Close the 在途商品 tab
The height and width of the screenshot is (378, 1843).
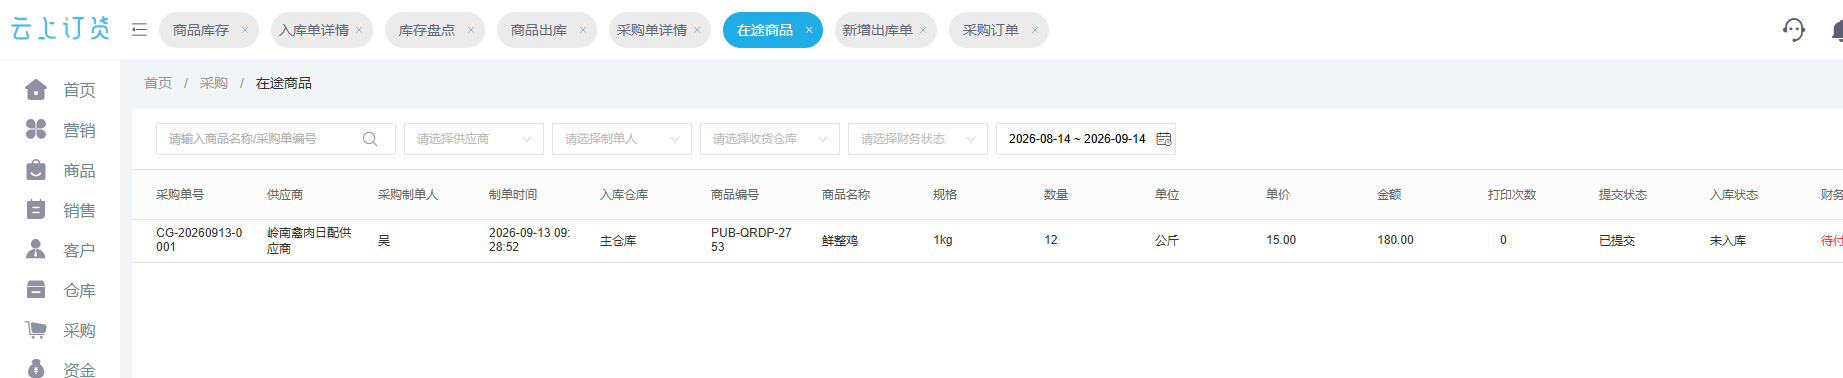(x=809, y=30)
